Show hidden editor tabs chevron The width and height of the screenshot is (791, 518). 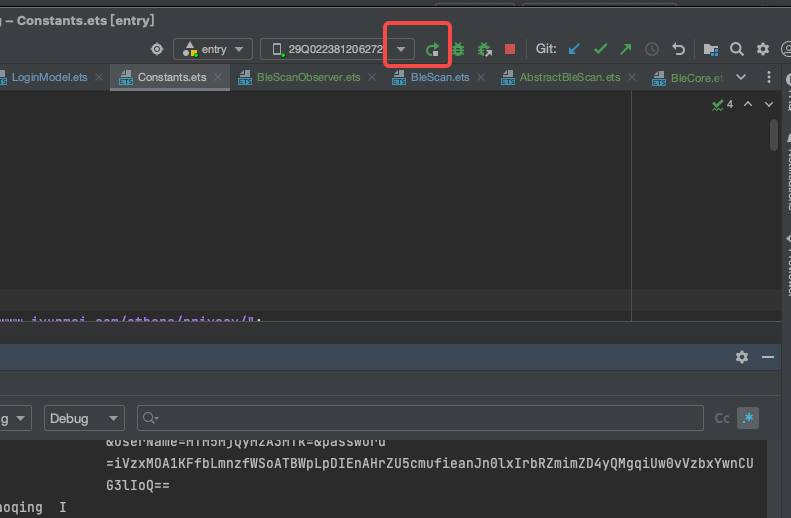pyautogui.click(x=741, y=77)
